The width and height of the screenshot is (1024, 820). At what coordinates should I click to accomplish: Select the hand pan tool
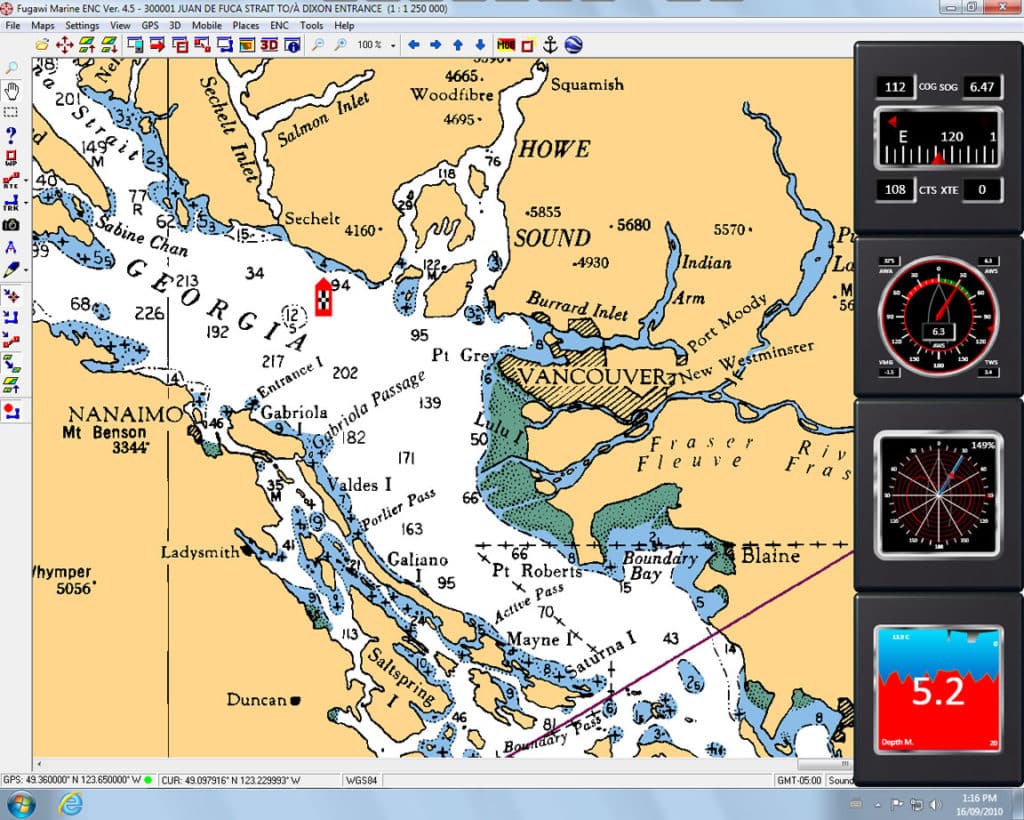[x=12, y=90]
